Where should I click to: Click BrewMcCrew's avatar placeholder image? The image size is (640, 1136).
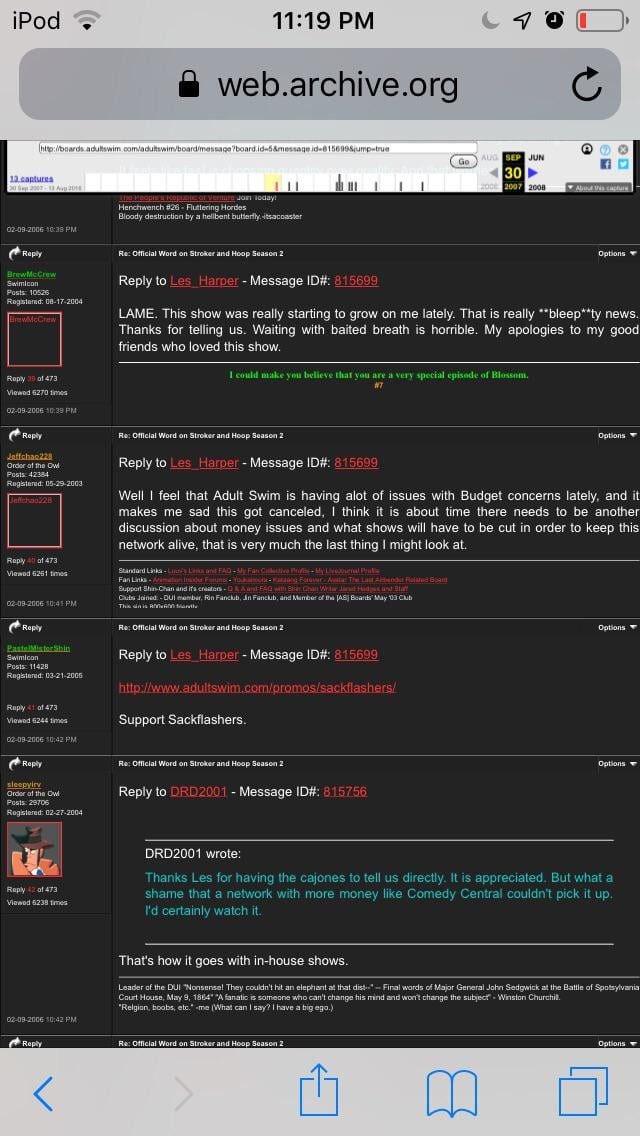tap(34, 339)
